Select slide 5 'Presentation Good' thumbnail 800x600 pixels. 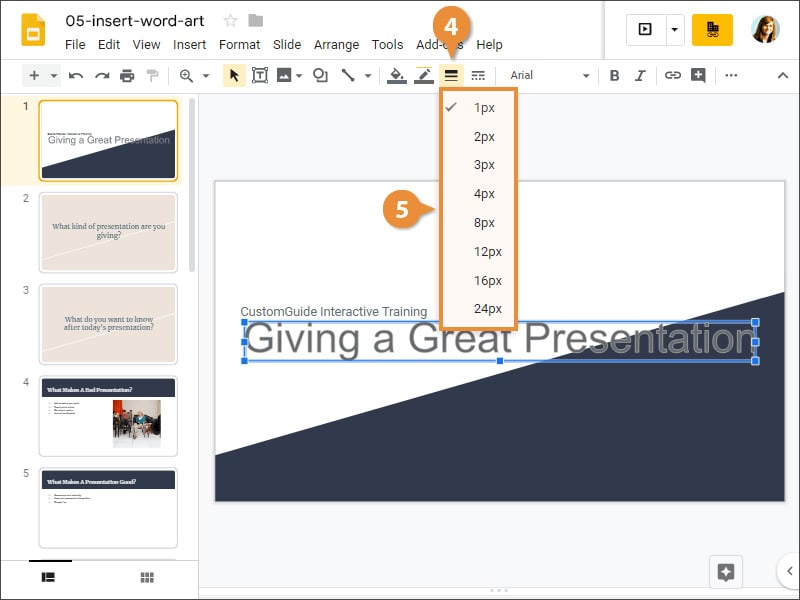(x=108, y=508)
